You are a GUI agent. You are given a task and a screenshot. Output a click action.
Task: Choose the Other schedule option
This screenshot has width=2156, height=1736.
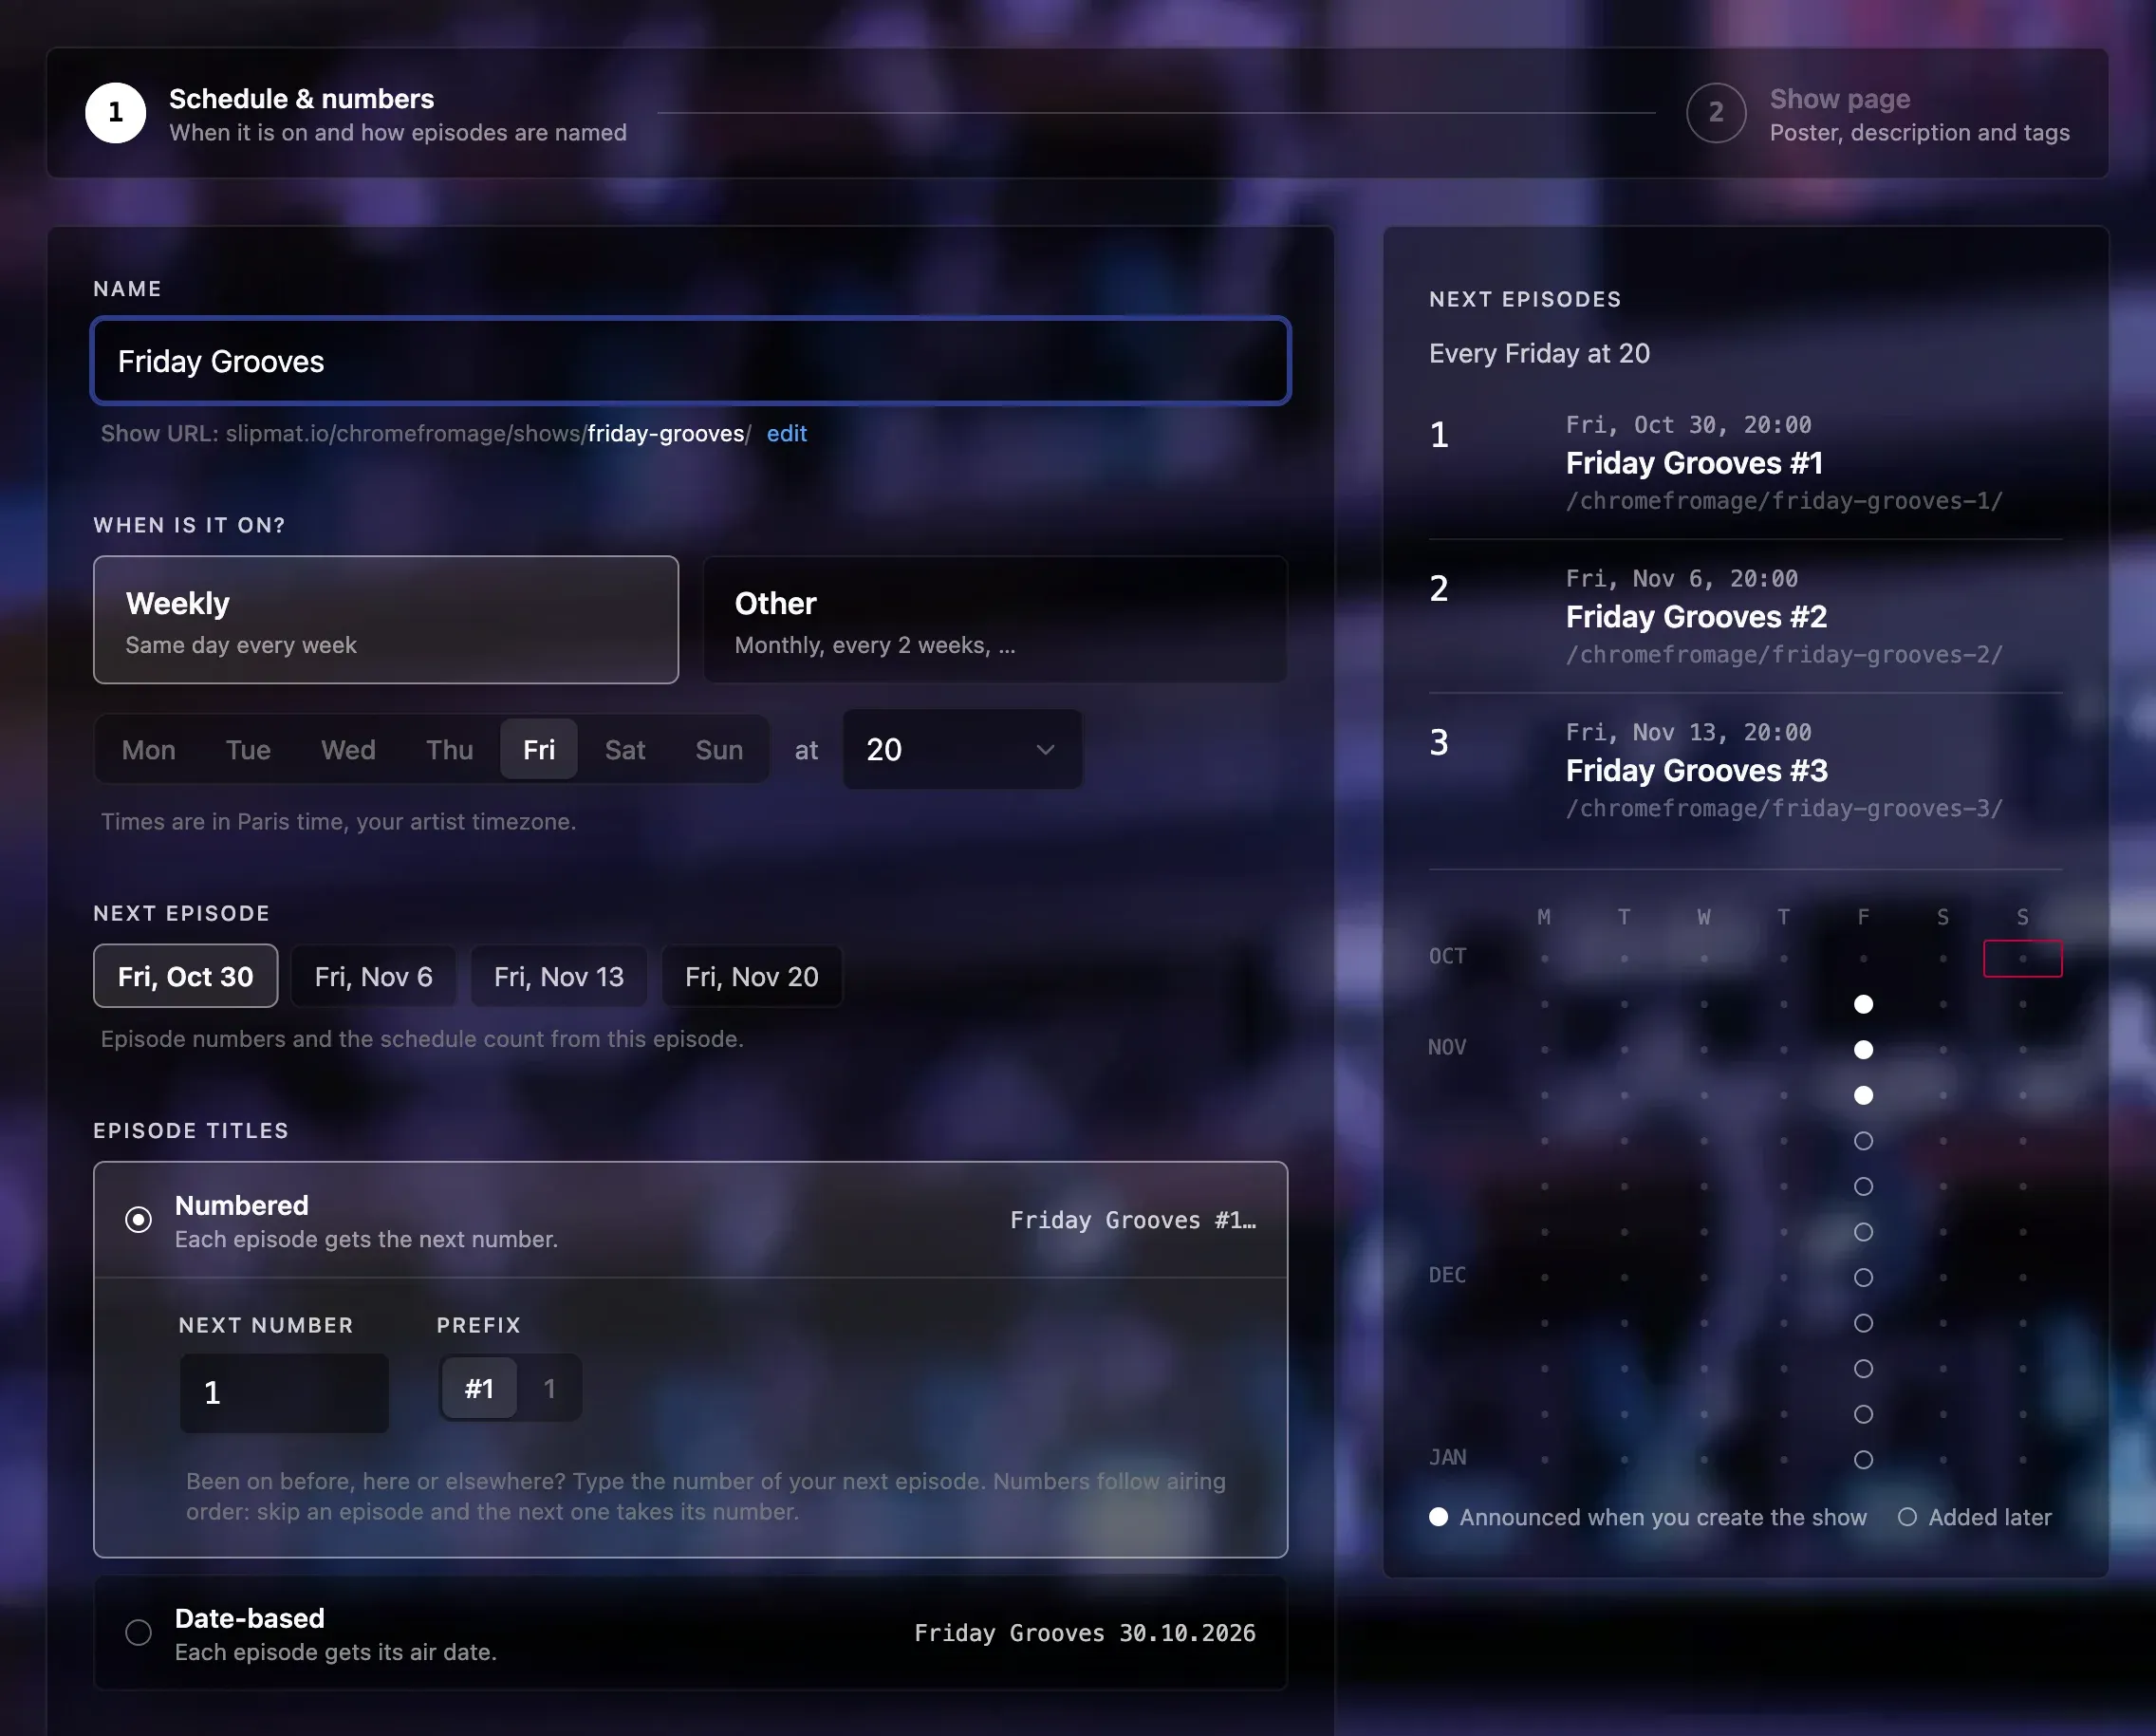click(994, 620)
